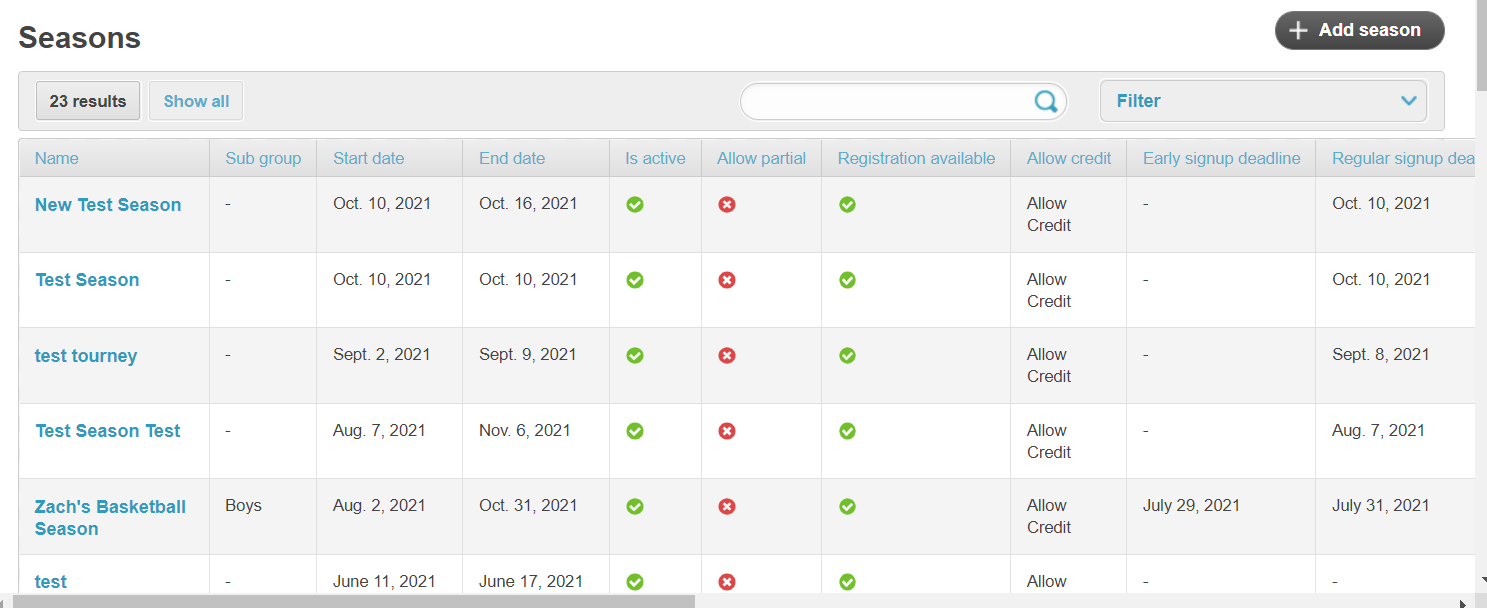Click the 23 results button
Screen dimensions: 1487x608
click(88, 101)
